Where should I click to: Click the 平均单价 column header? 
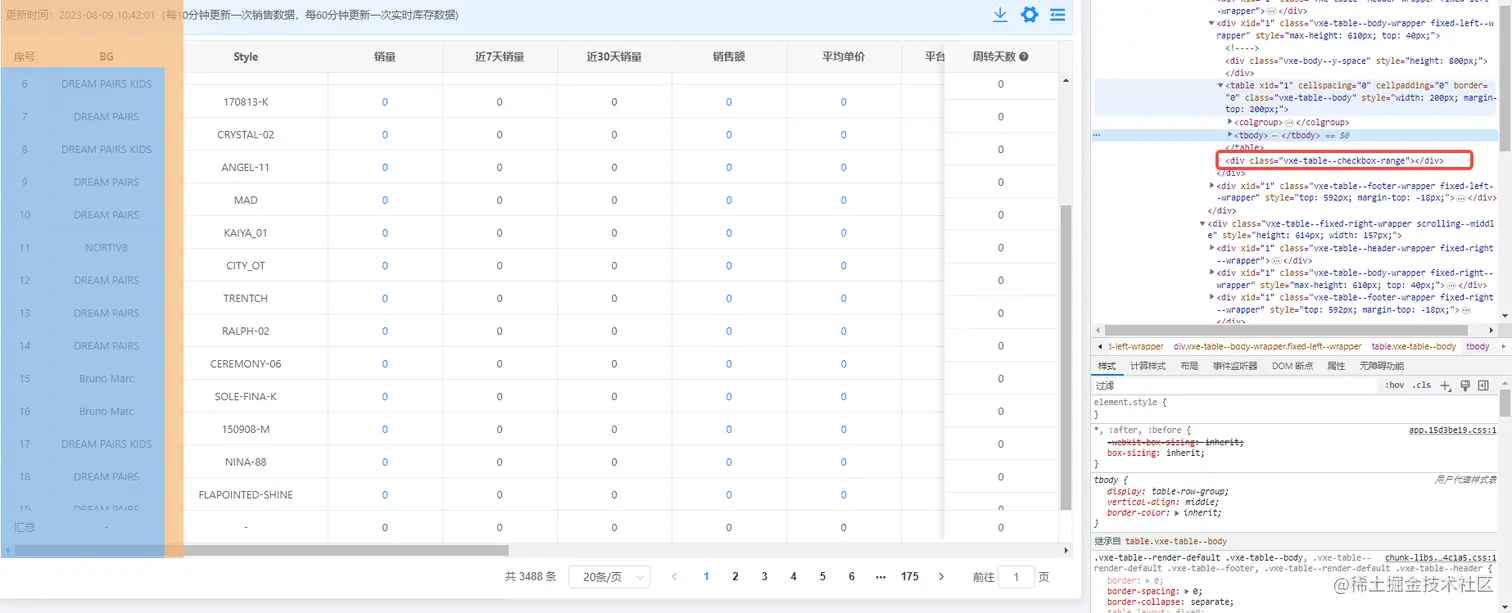tap(843, 57)
